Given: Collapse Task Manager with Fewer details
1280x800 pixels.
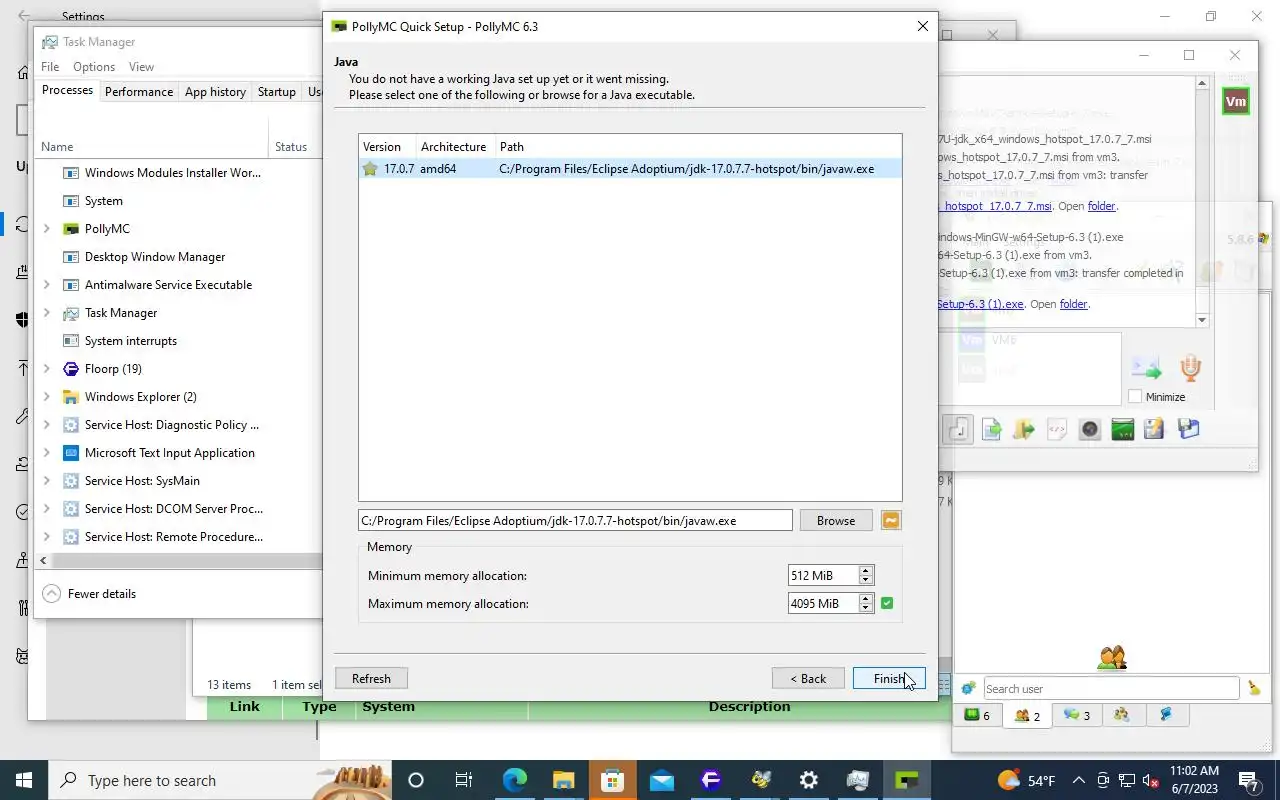Looking at the screenshot, I should [x=89, y=593].
